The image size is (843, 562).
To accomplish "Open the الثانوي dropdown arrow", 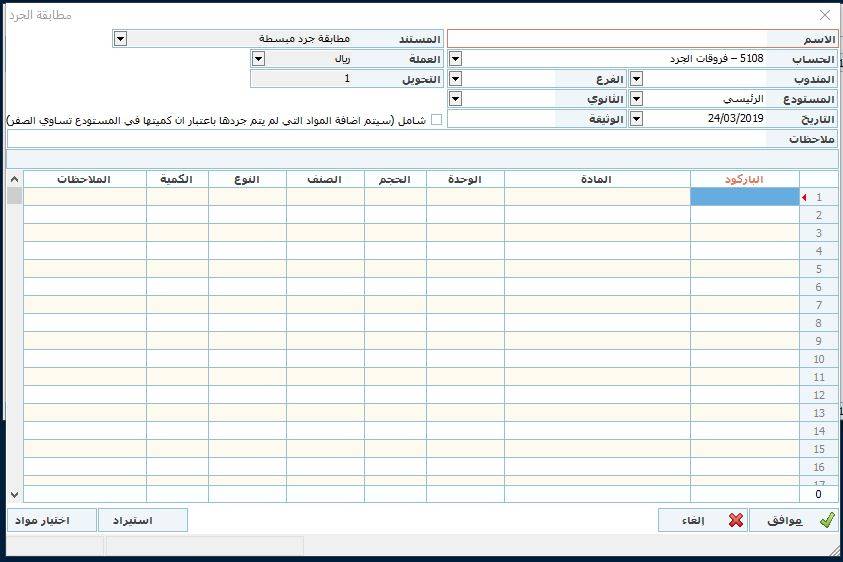I will point(455,99).
